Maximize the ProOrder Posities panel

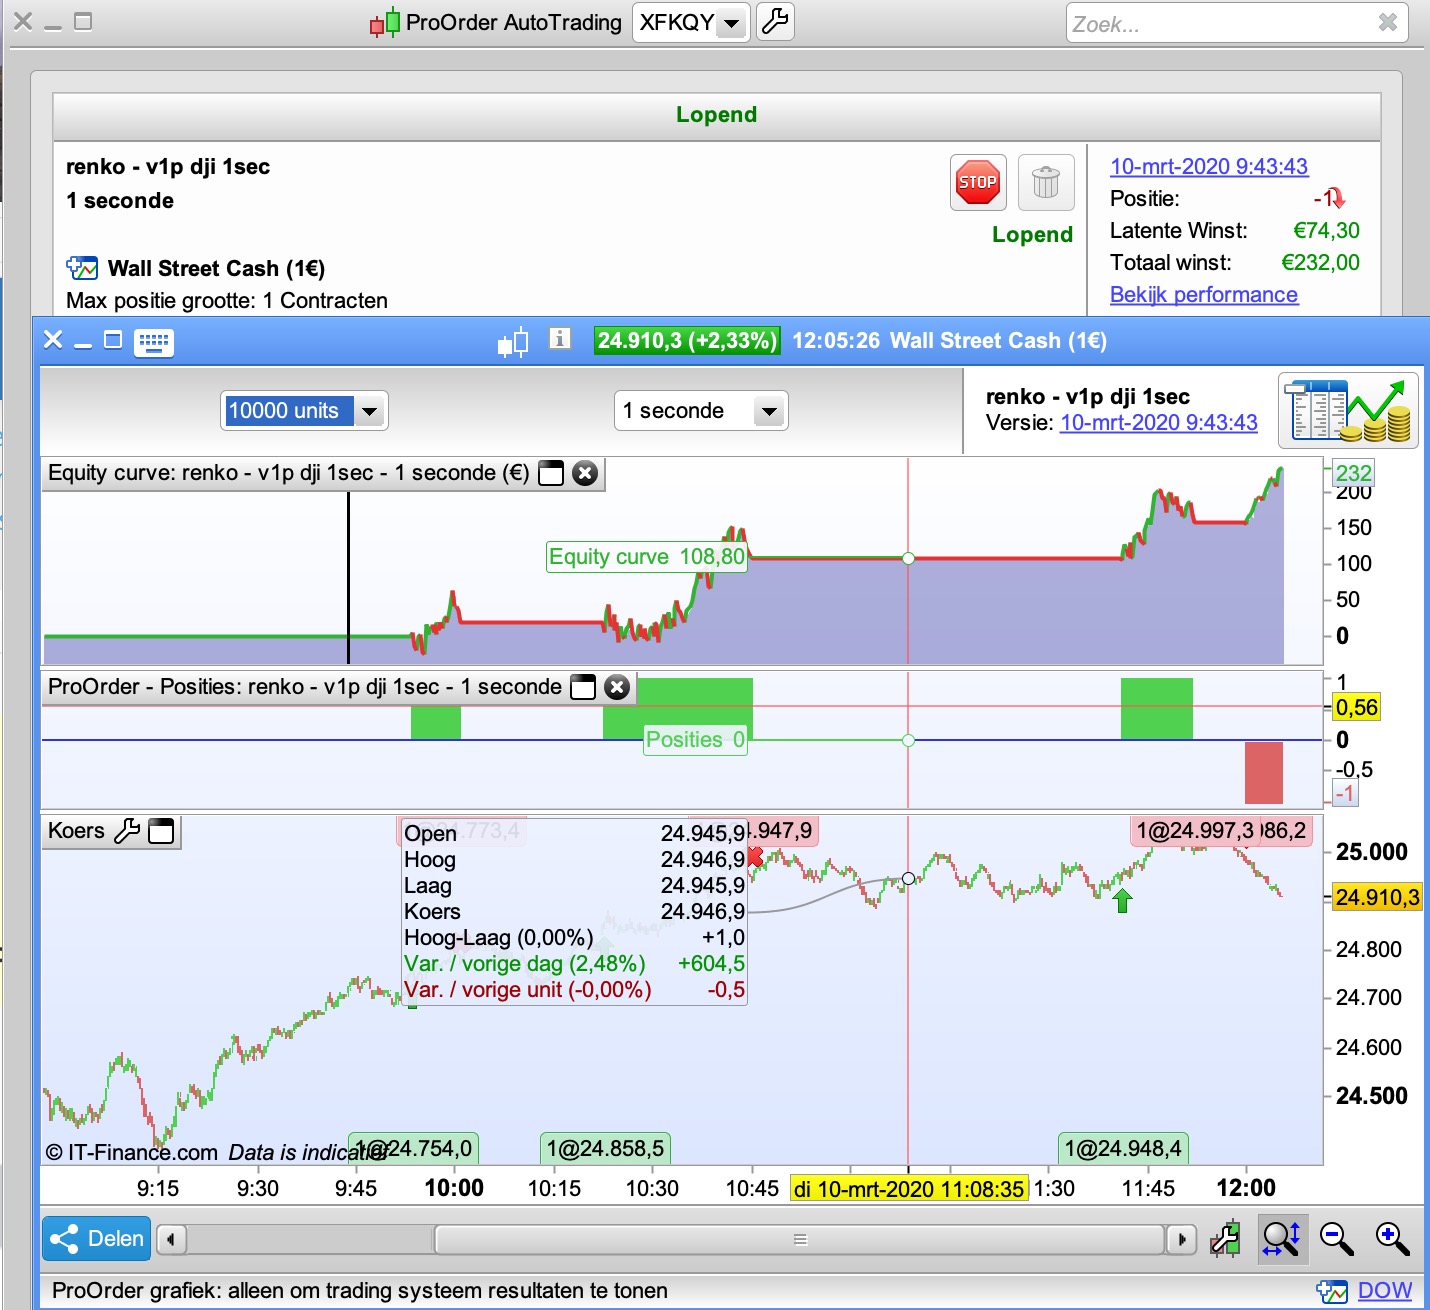pos(583,687)
